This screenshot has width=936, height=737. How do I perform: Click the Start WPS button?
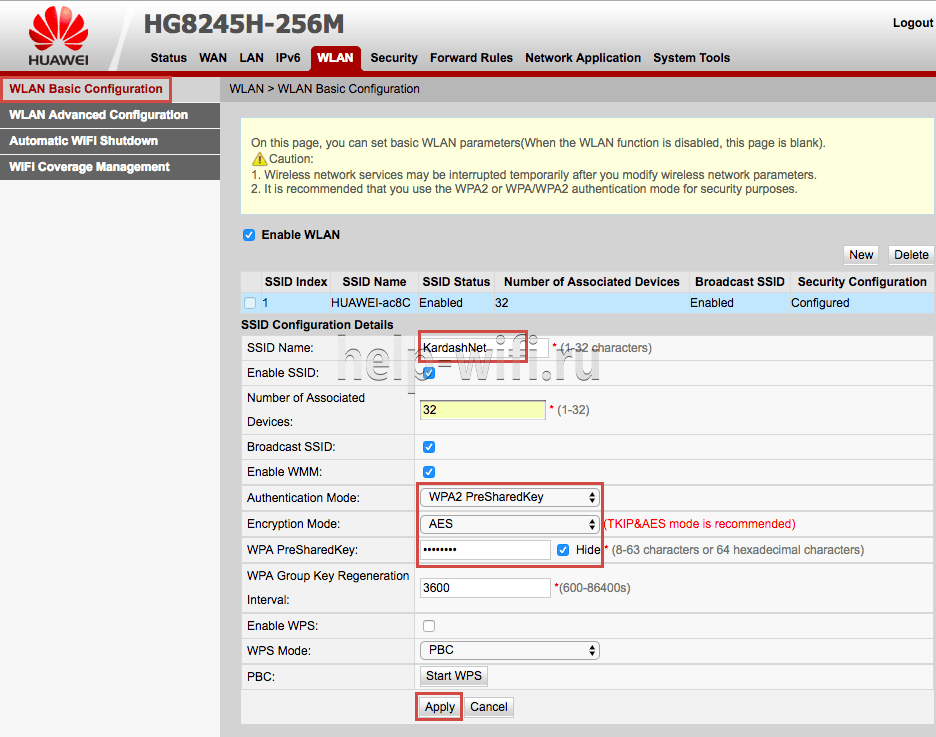tap(454, 676)
